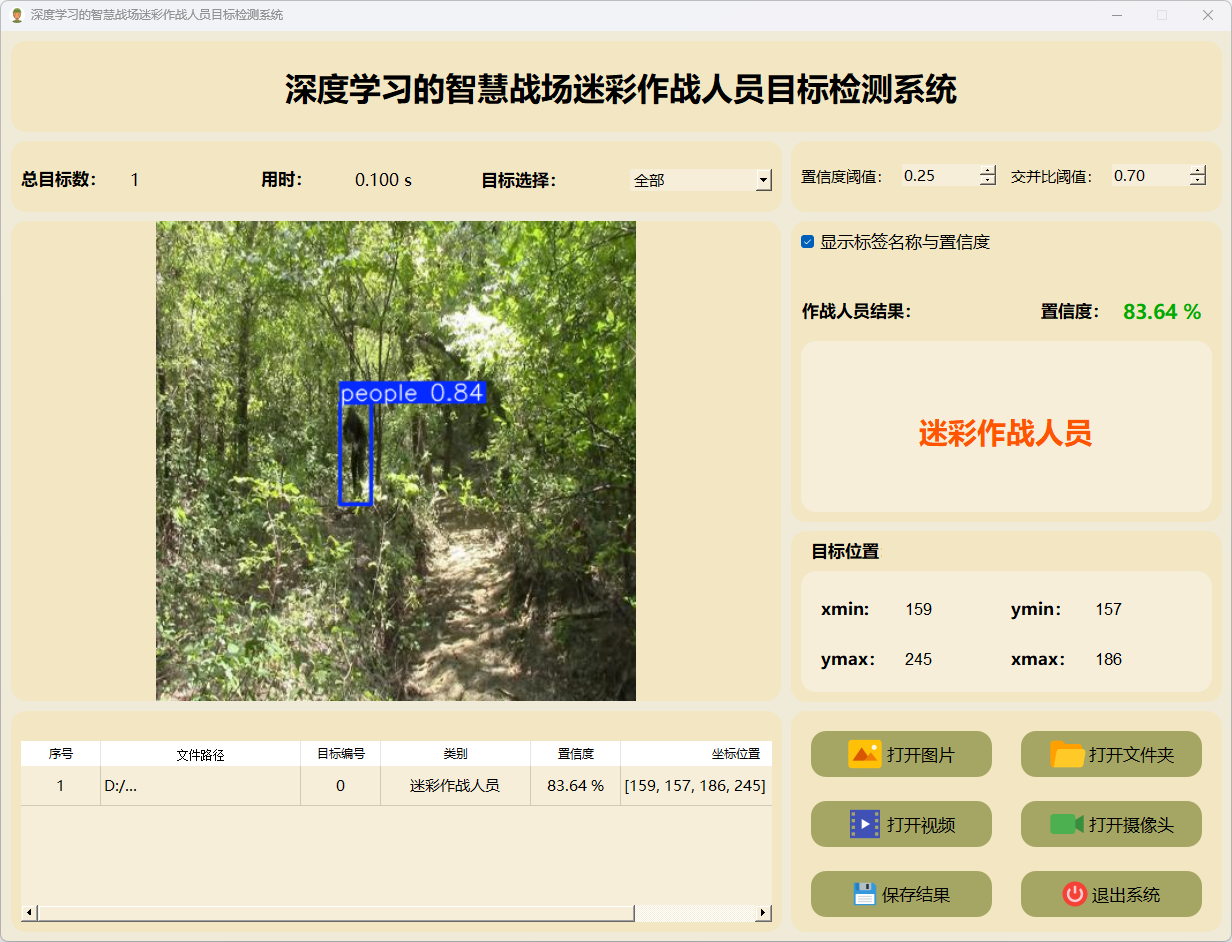Click the film strip icon for Open Video
The image size is (1232, 942).
point(864,824)
